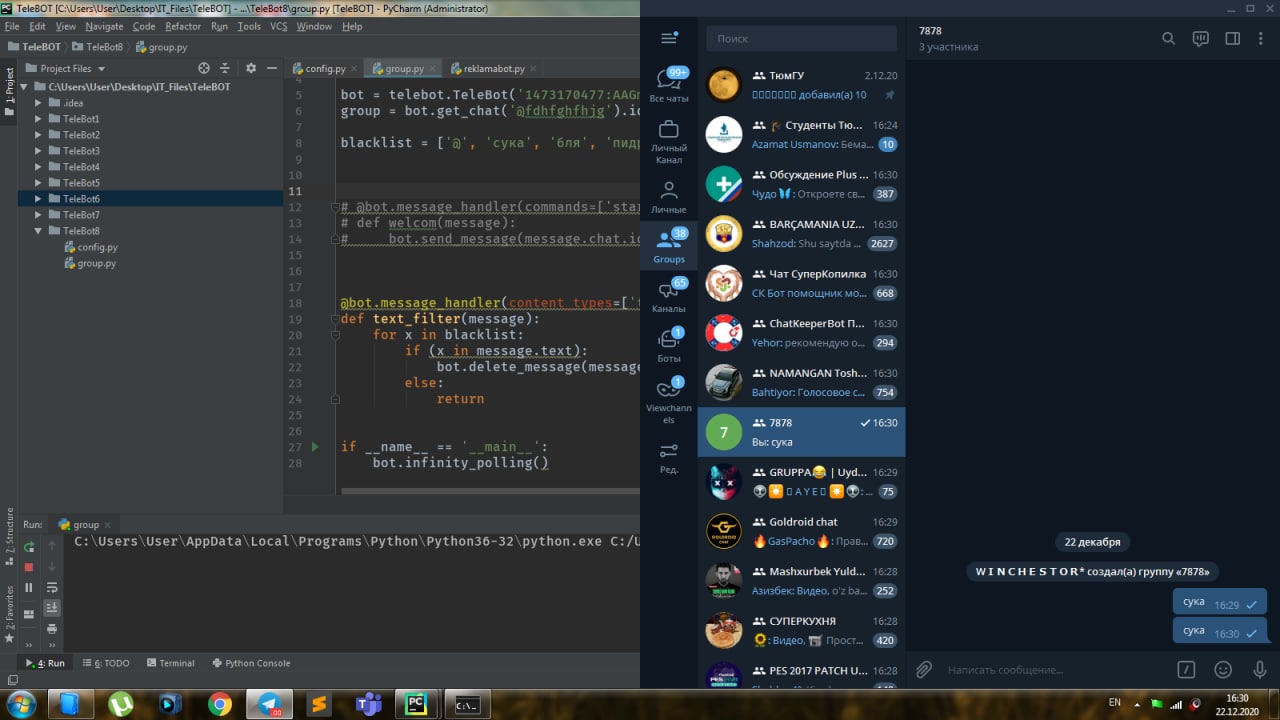The image size is (1280, 720).
Task: Switch to the reklamabot.py editor tab
Action: [x=494, y=69]
